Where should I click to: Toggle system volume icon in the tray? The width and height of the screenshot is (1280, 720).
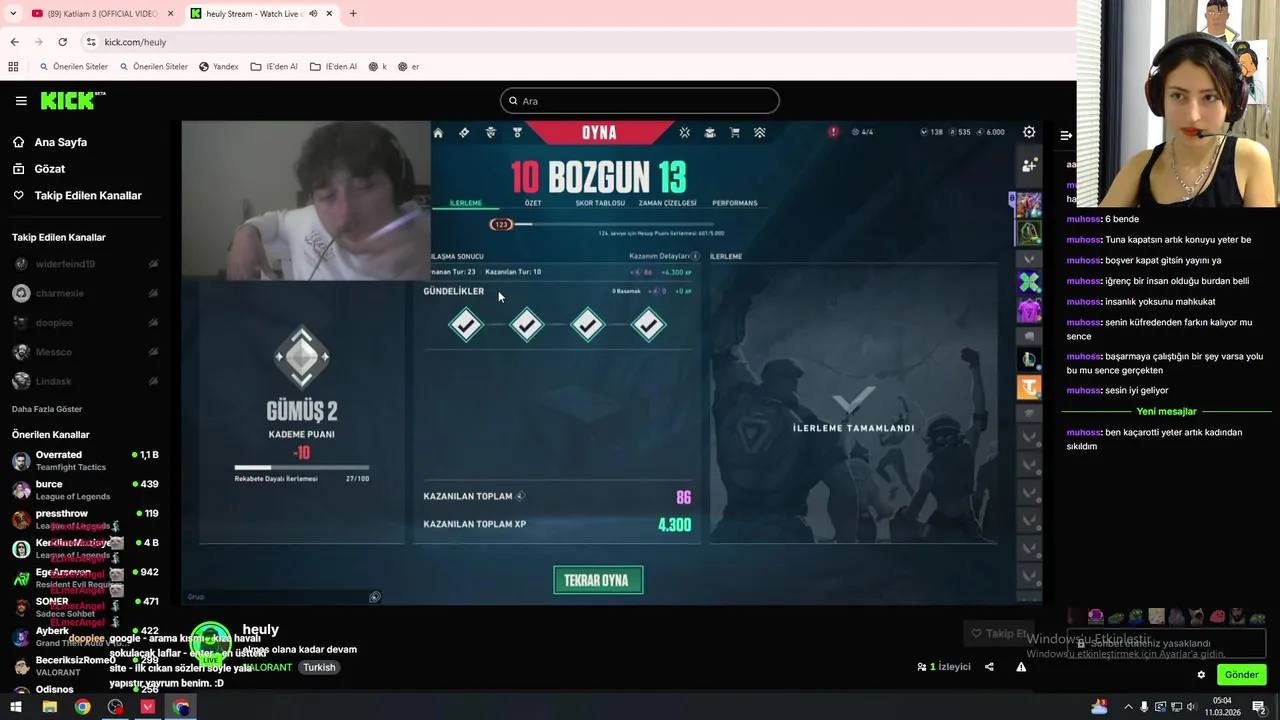click(1192, 707)
